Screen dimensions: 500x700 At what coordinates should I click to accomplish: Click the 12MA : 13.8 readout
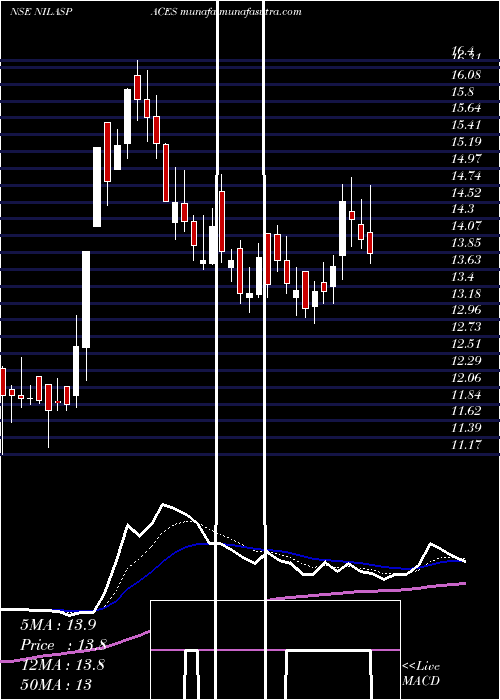coord(63,665)
